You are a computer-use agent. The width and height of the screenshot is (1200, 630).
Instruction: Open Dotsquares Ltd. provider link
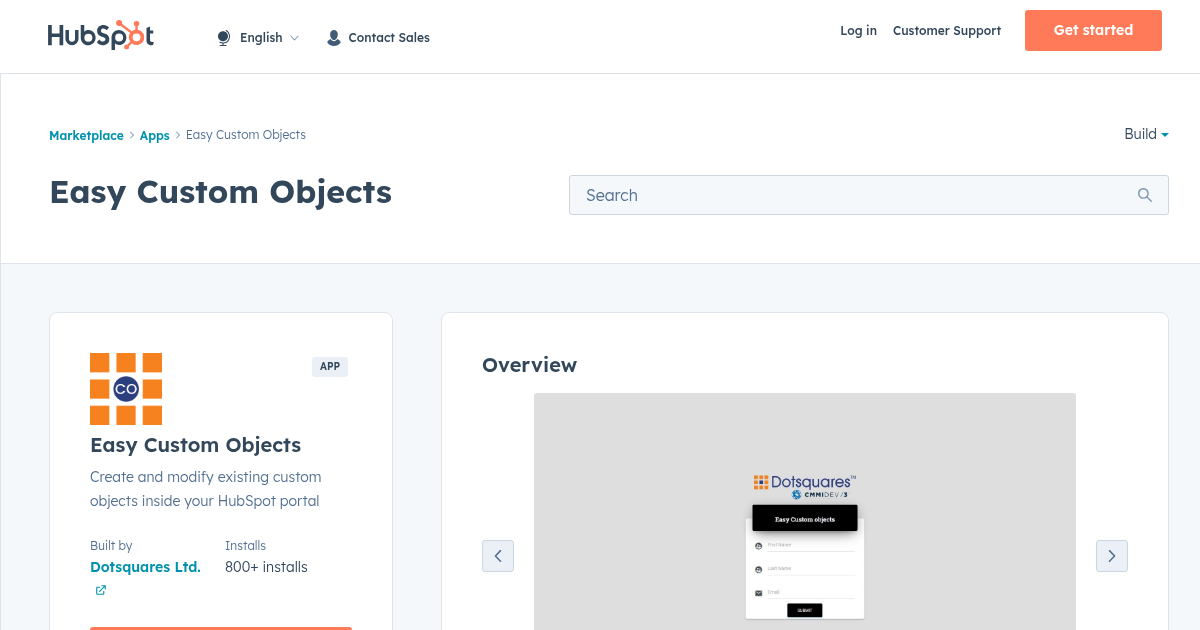tap(145, 567)
